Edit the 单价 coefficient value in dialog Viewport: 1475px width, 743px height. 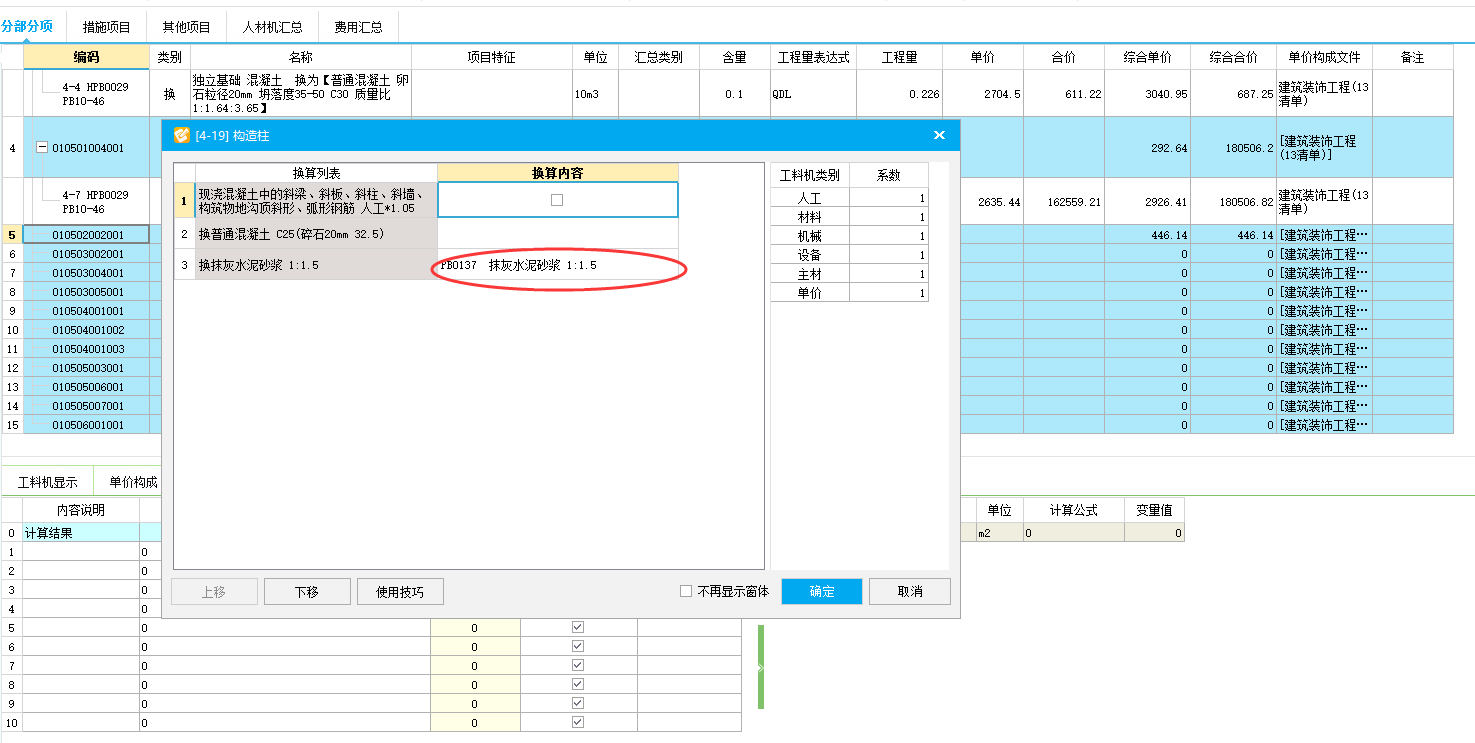click(x=888, y=293)
